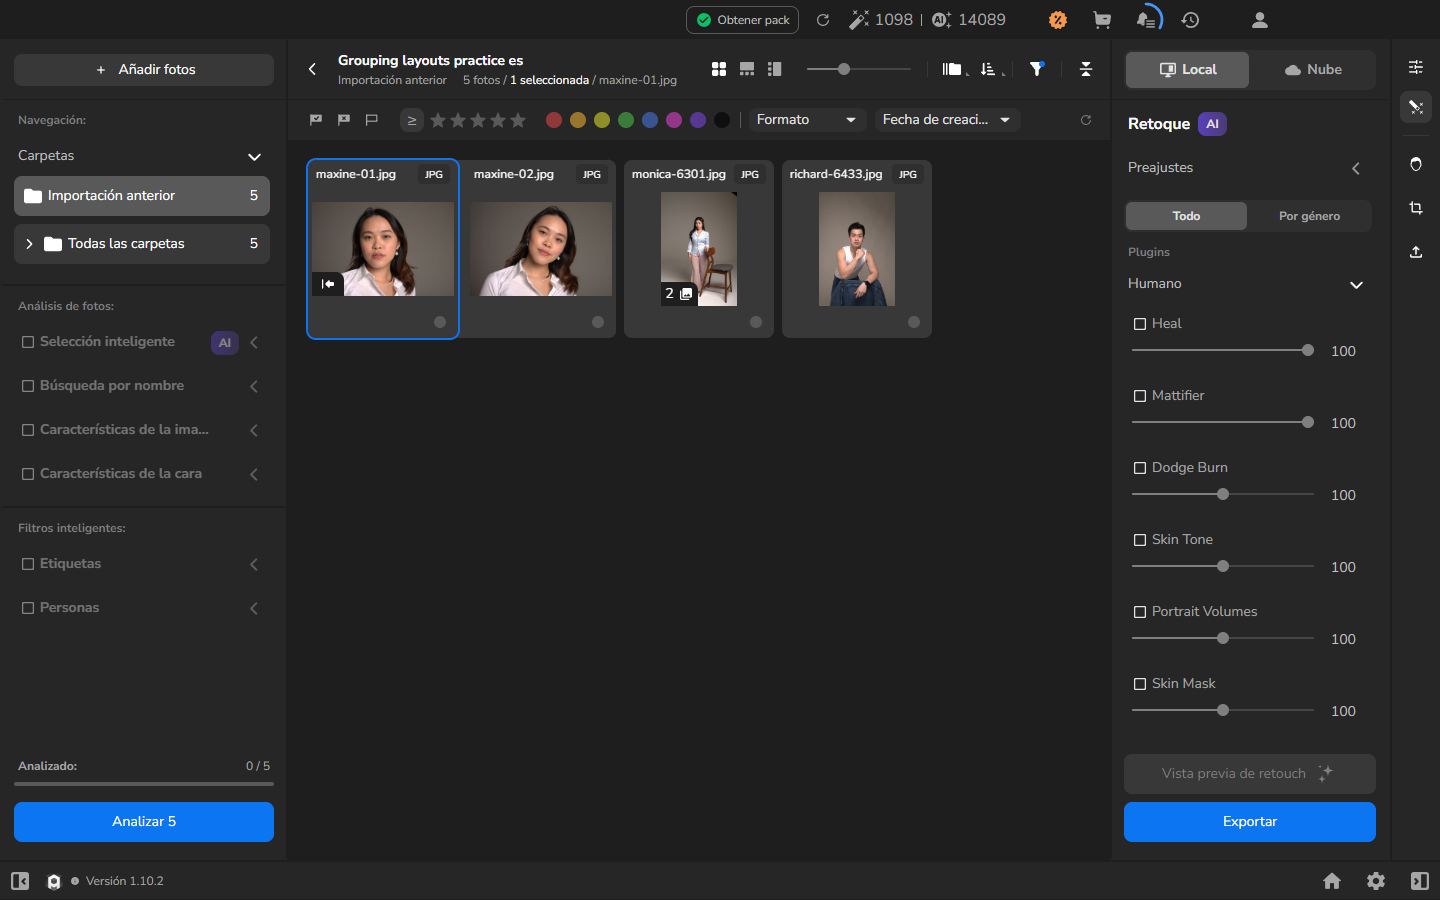The height and width of the screenshot is (900, 1440).
Task: Click the orange discount badge icon
Action: [x=1058, y=20]
